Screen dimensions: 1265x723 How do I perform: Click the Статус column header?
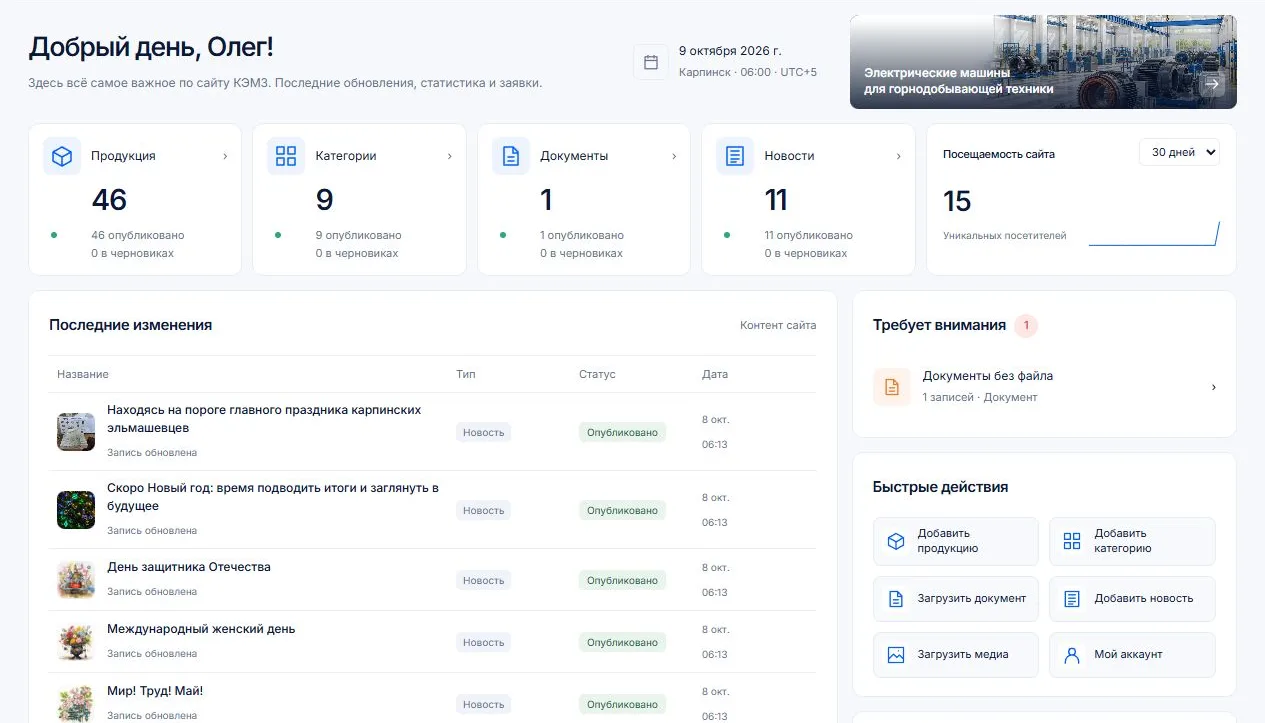point(597,374)
